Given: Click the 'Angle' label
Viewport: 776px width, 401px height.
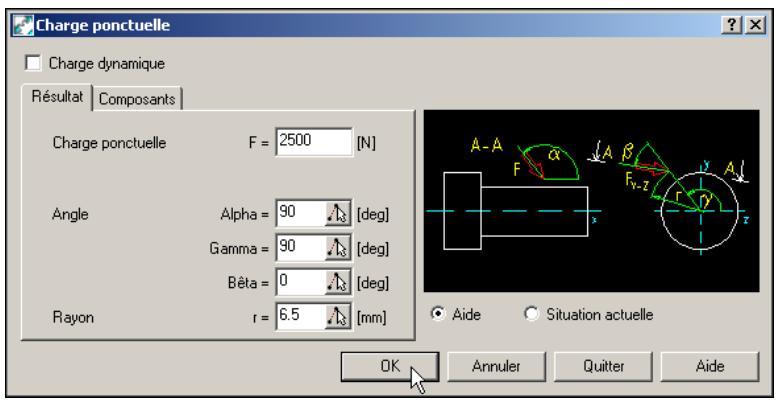Looking at the screenshot, I should click(70, 215).
